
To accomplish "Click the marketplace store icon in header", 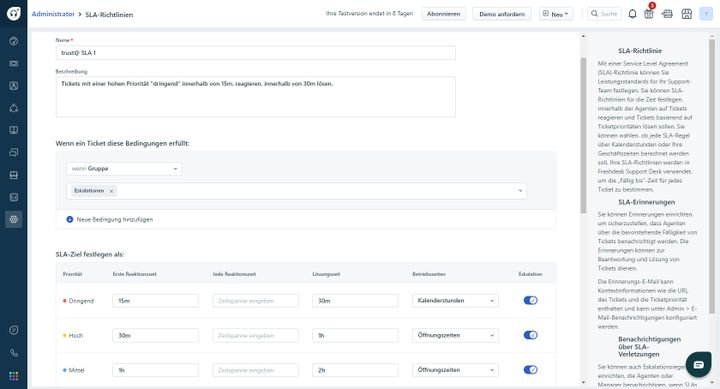I will [686, 14].
